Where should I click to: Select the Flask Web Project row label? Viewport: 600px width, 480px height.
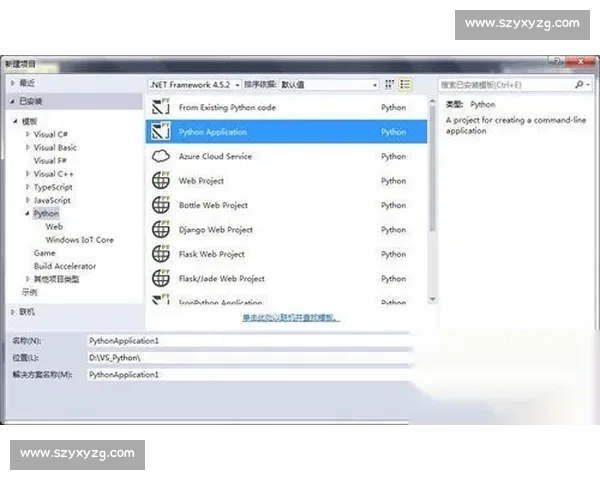212,254
